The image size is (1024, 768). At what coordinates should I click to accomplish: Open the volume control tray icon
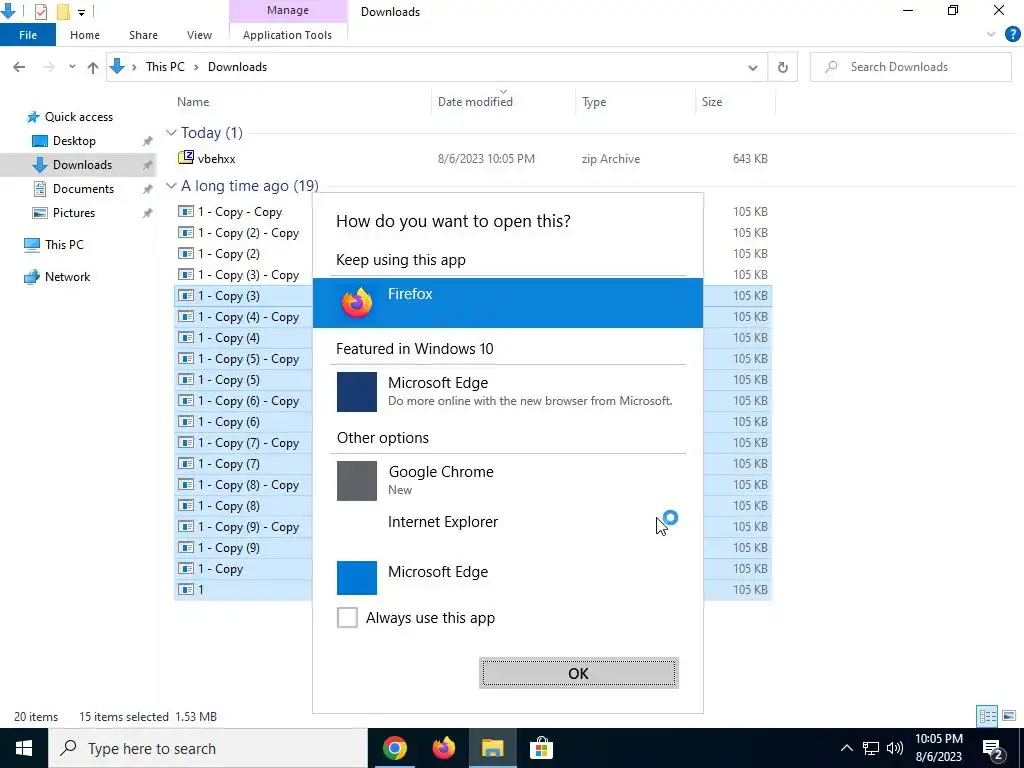[x=895, y=748]
